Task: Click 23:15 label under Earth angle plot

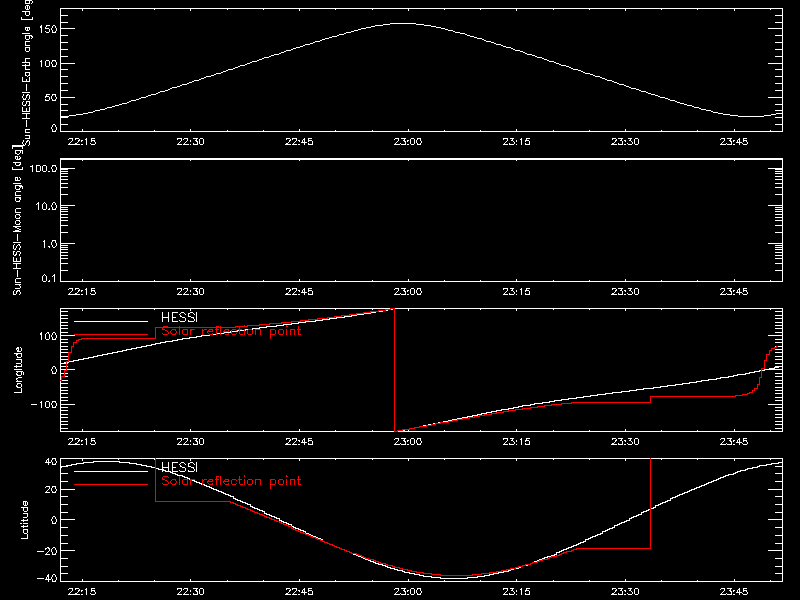Action: click(516, 141)
